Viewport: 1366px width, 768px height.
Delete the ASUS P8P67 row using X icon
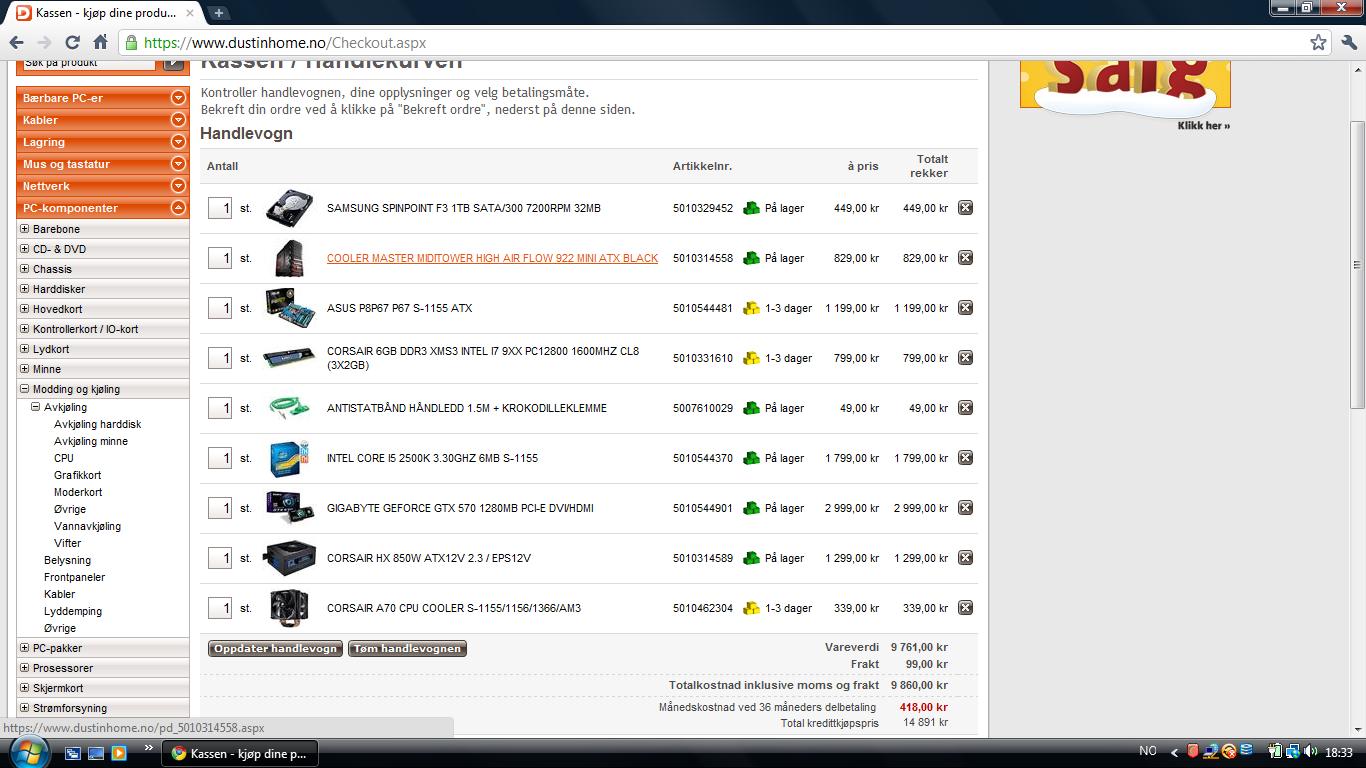tap(965, 308)
